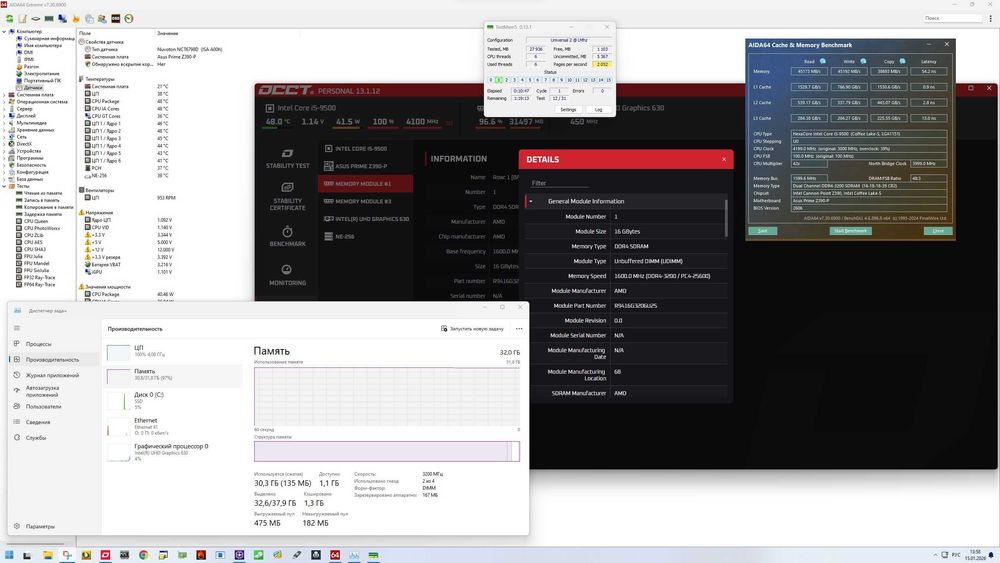The width and height of the screenshot is (1000, 563).
Task: Select CPU Queen test in AIDA64 tree
Action: (36, 221)
